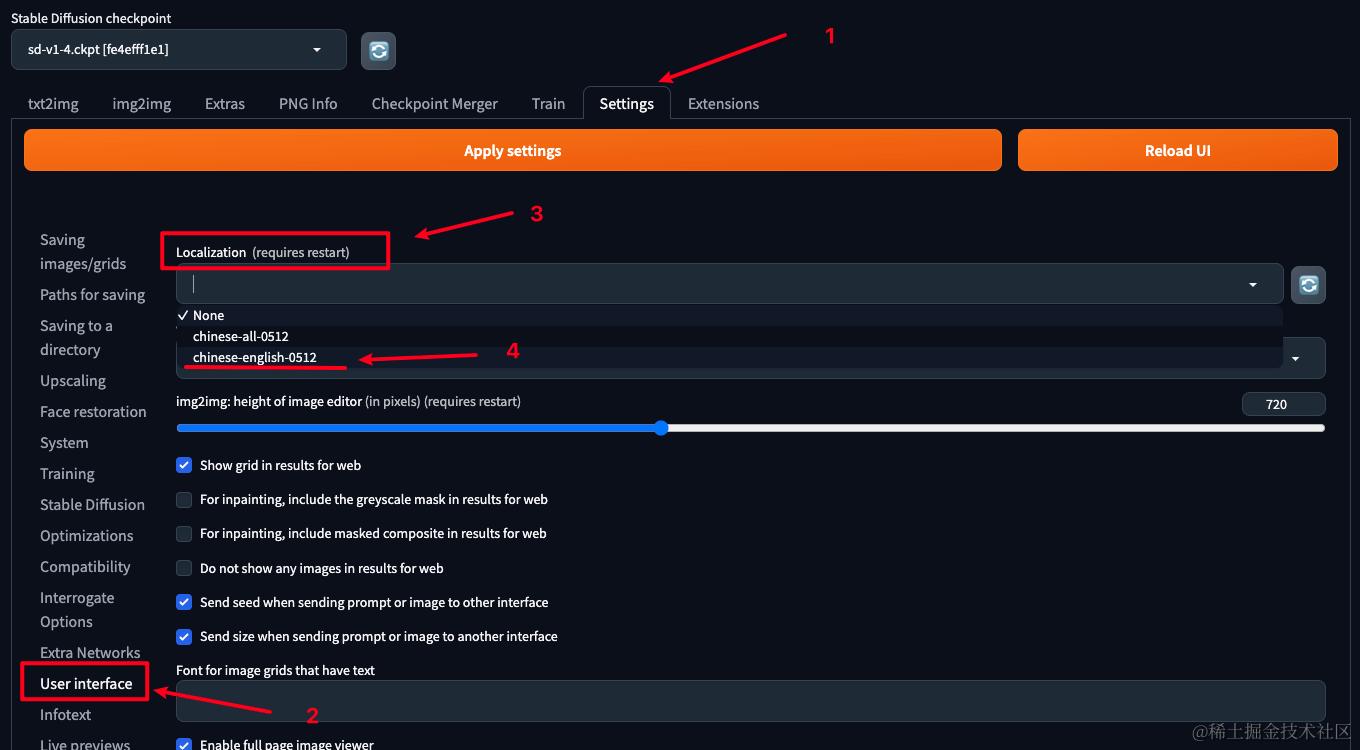
Task: Click the Reload UI button
Action: [x=1178, y=150]
